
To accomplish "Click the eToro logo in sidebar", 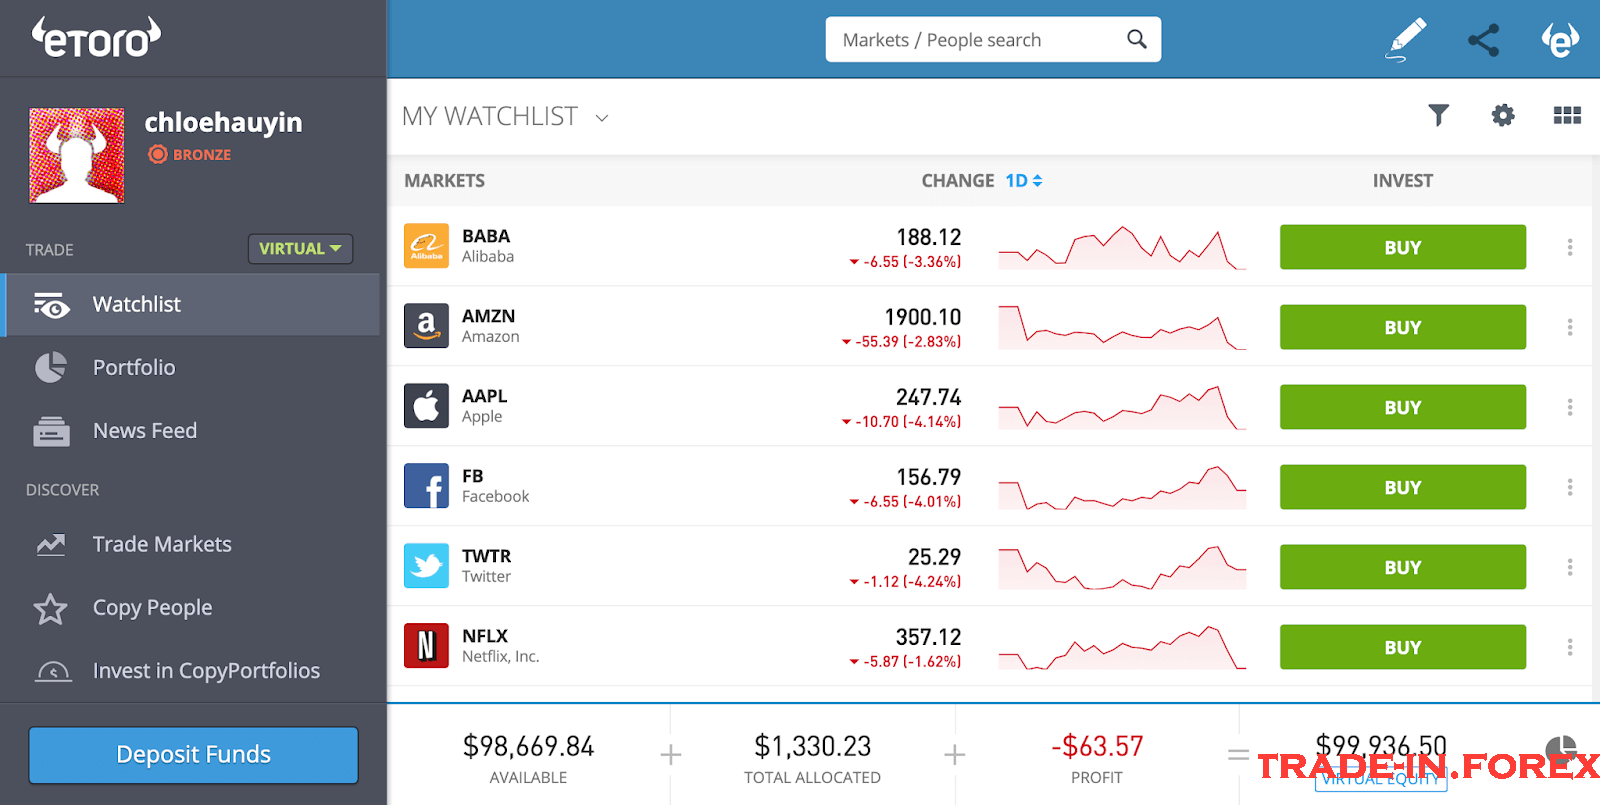I will [96, 38].
